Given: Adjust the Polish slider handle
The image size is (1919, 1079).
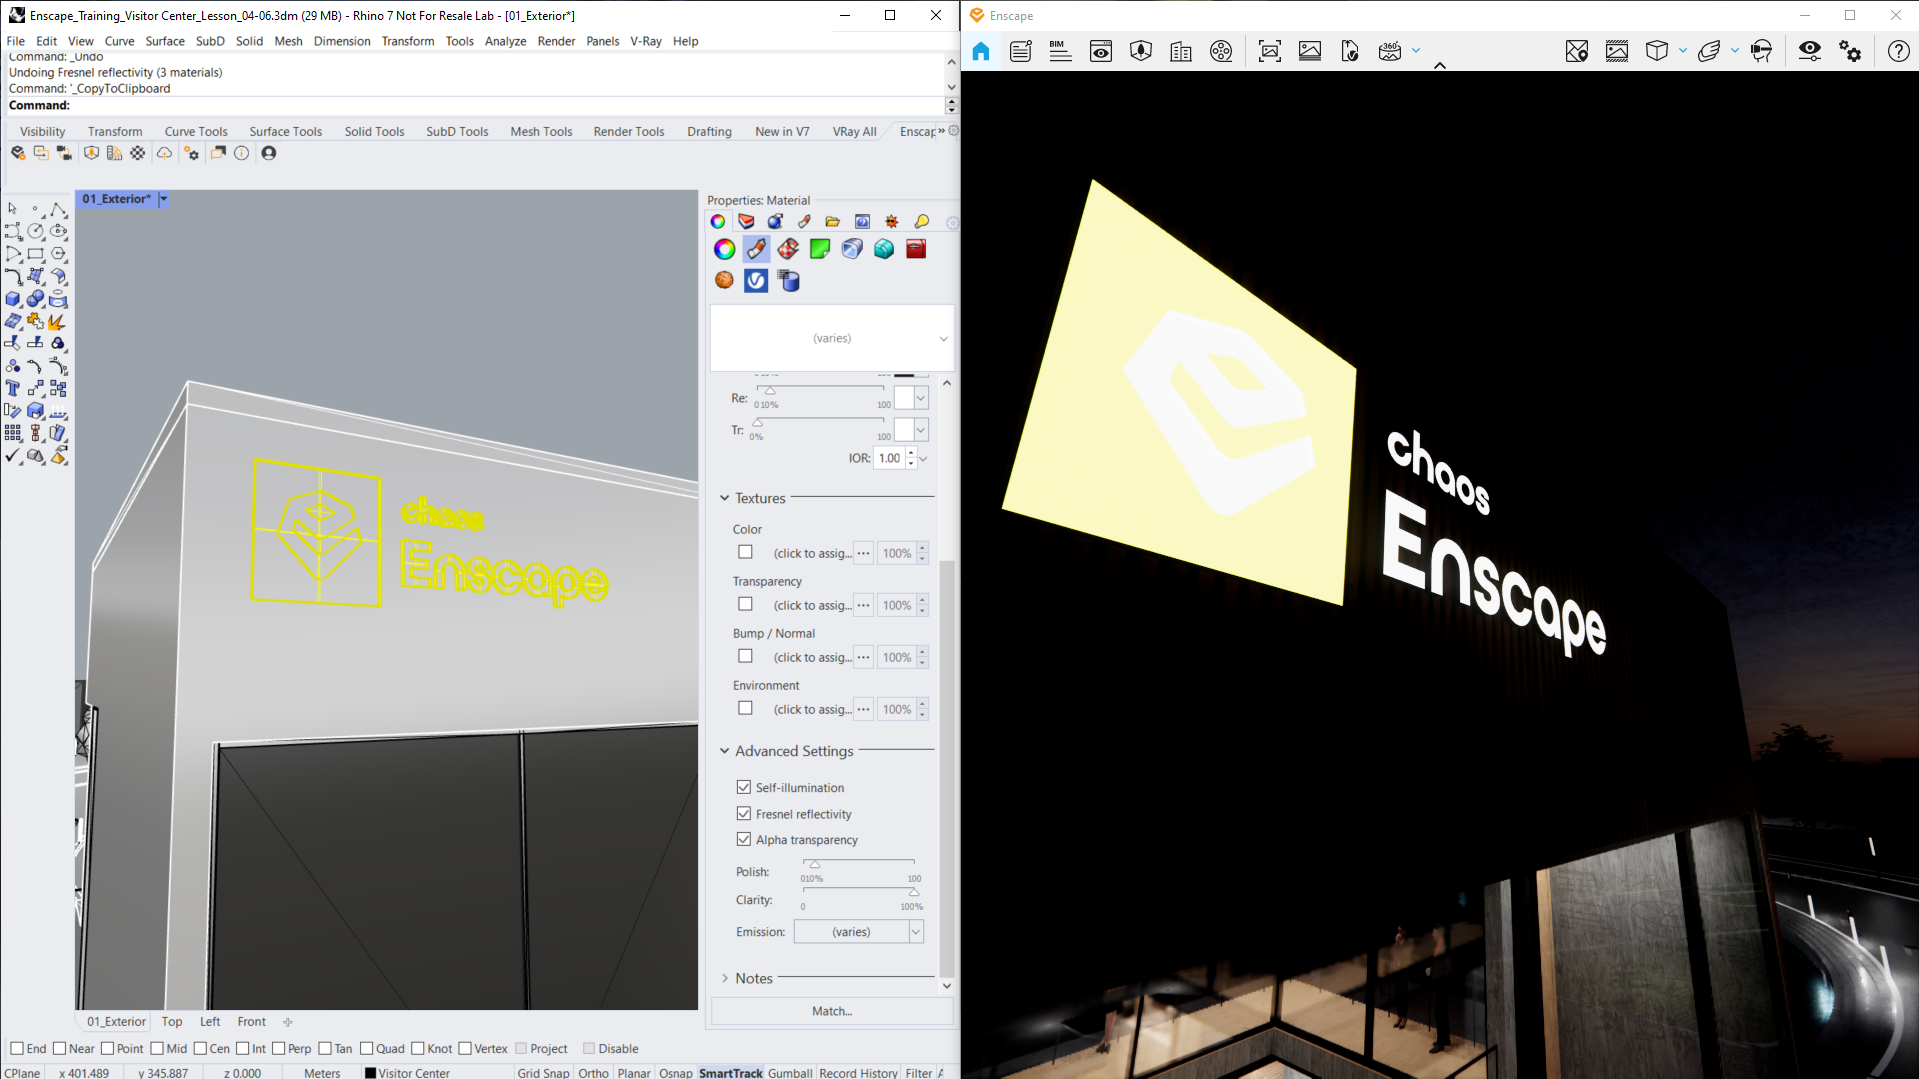Looking at the screenshot, I should (x=815, y=864).
